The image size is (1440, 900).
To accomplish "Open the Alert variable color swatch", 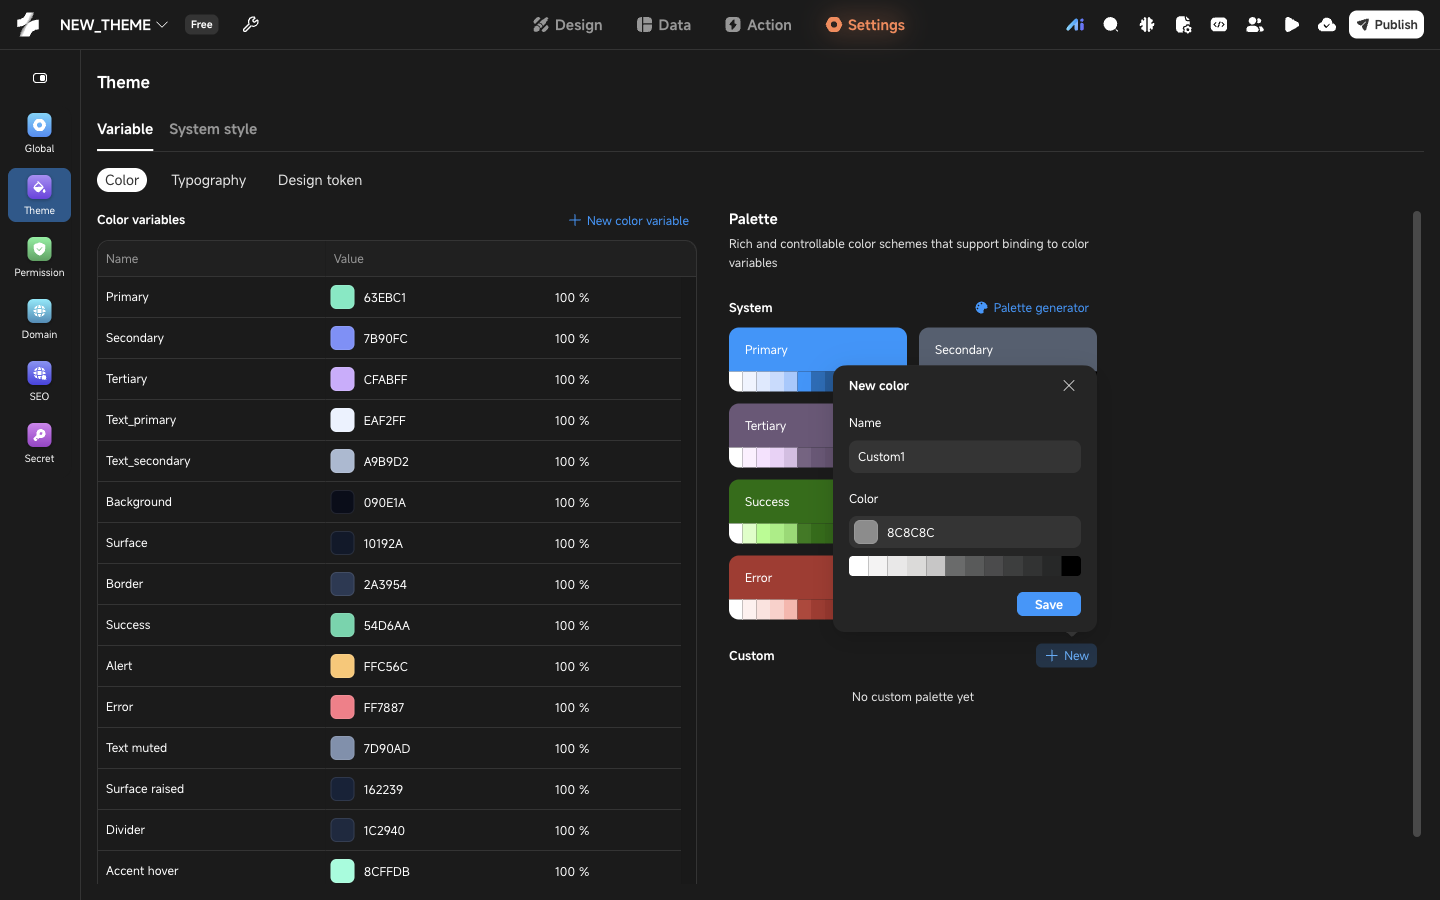I will [342, 666].
